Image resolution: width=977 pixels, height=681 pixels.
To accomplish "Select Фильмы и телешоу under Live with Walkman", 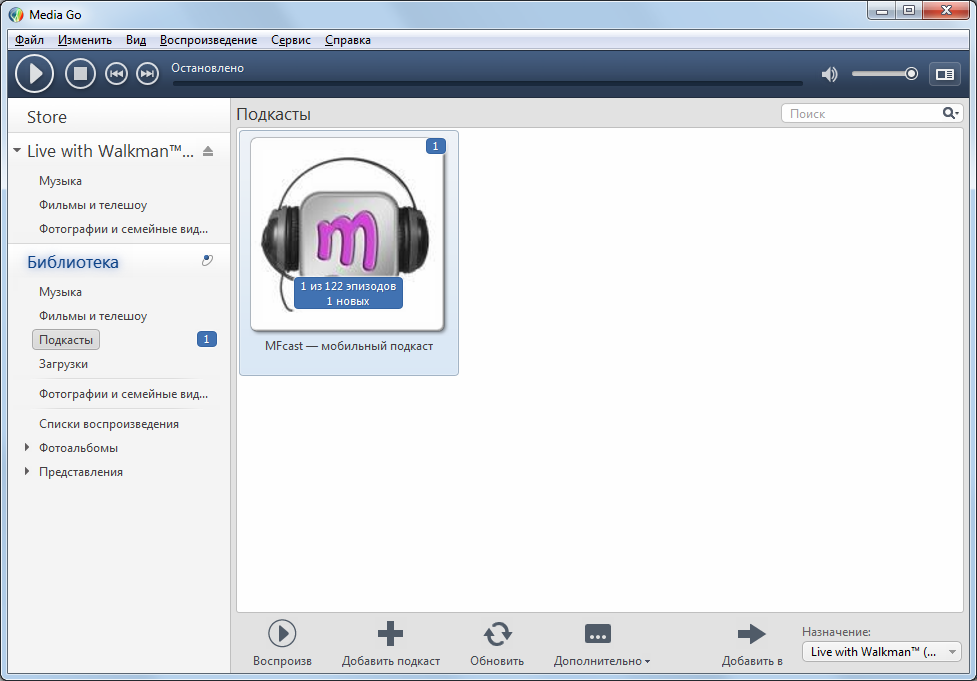I will coord(93,205).
